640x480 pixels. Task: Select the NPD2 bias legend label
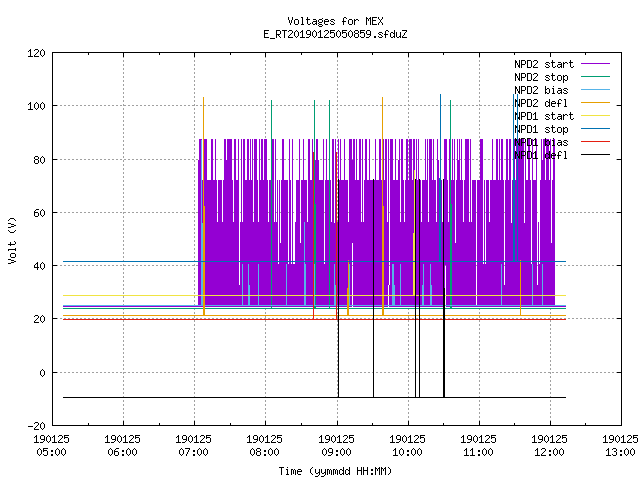click(x=541, y=90)
